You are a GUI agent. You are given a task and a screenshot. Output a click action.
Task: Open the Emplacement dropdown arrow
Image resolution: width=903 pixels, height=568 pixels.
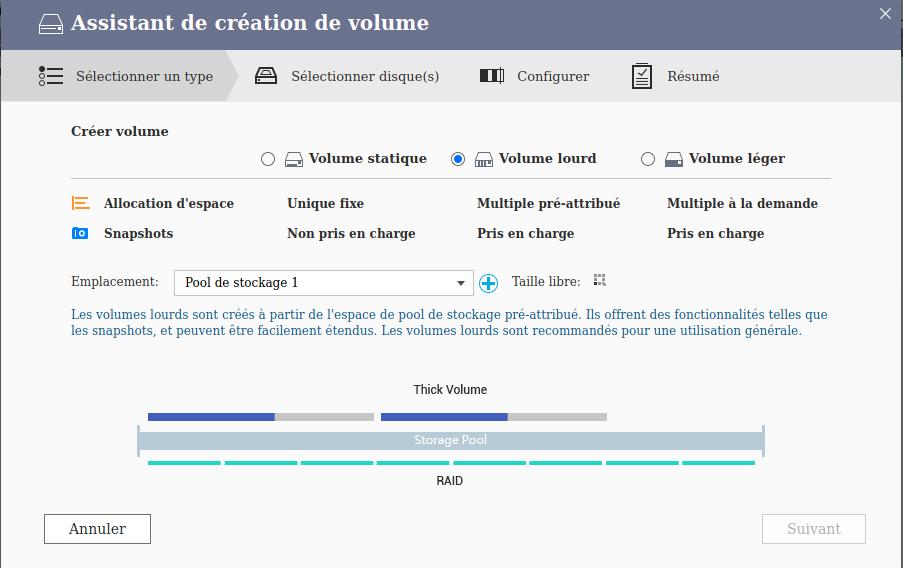(x=461, y=283)
